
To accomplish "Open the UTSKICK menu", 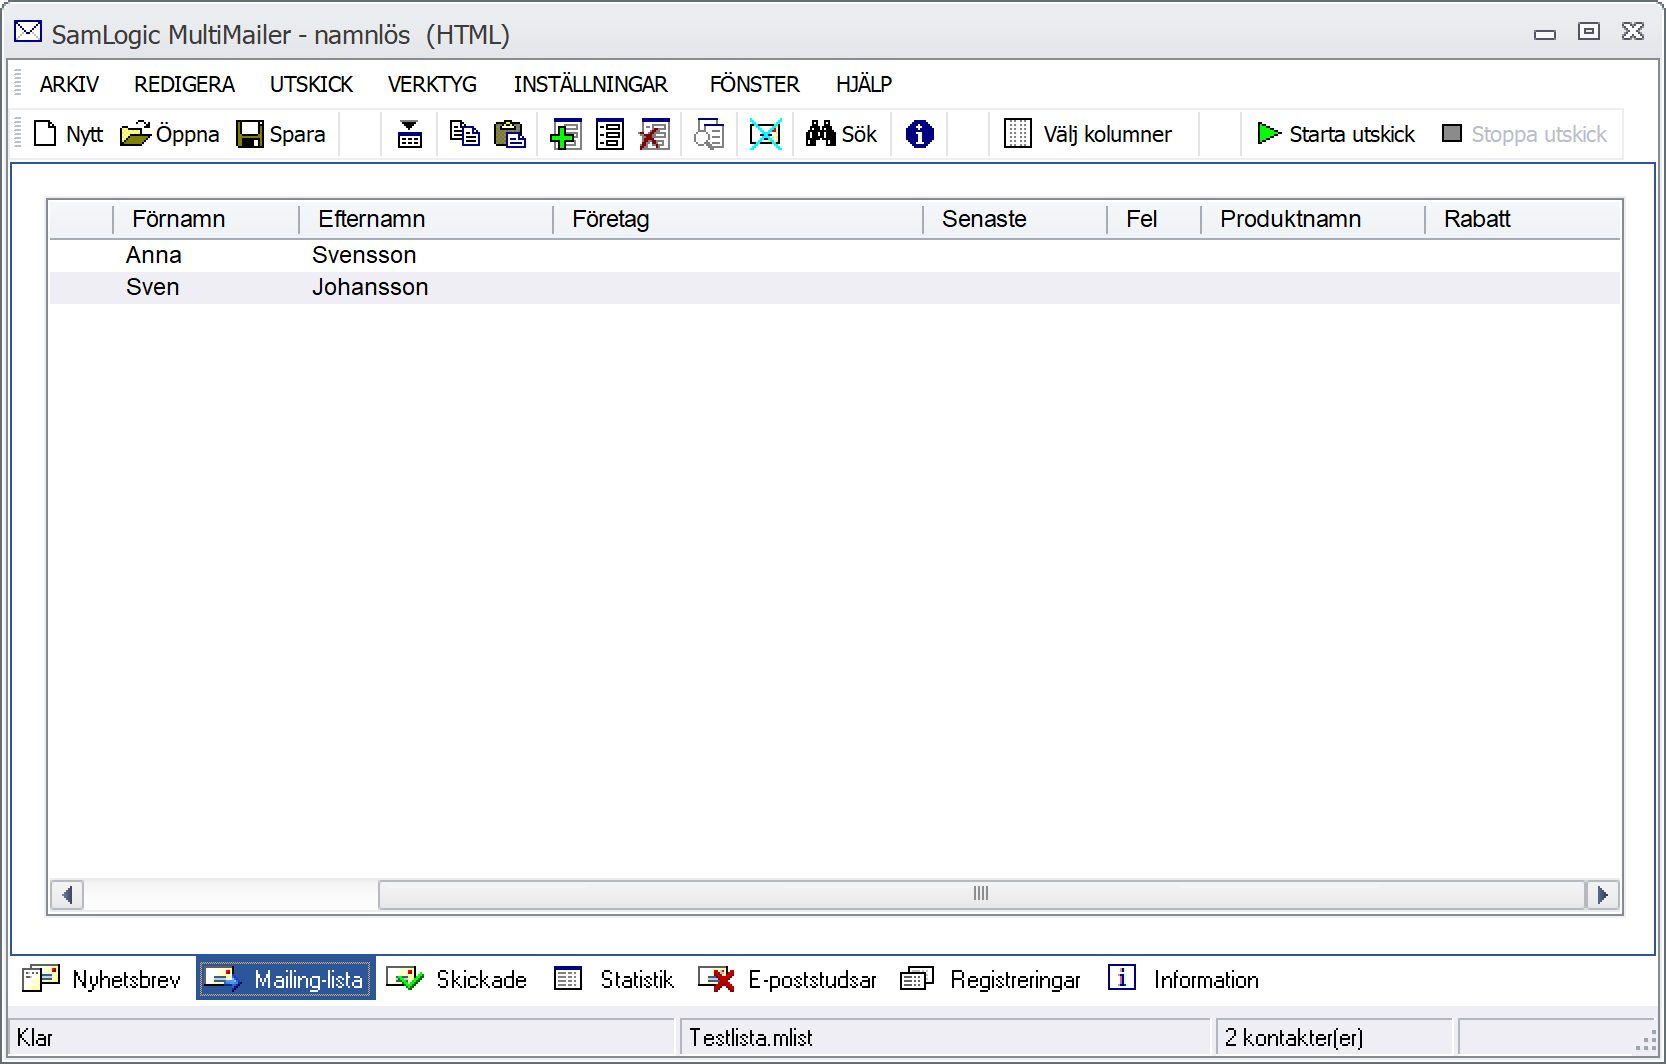I will [x=311, y=85].
